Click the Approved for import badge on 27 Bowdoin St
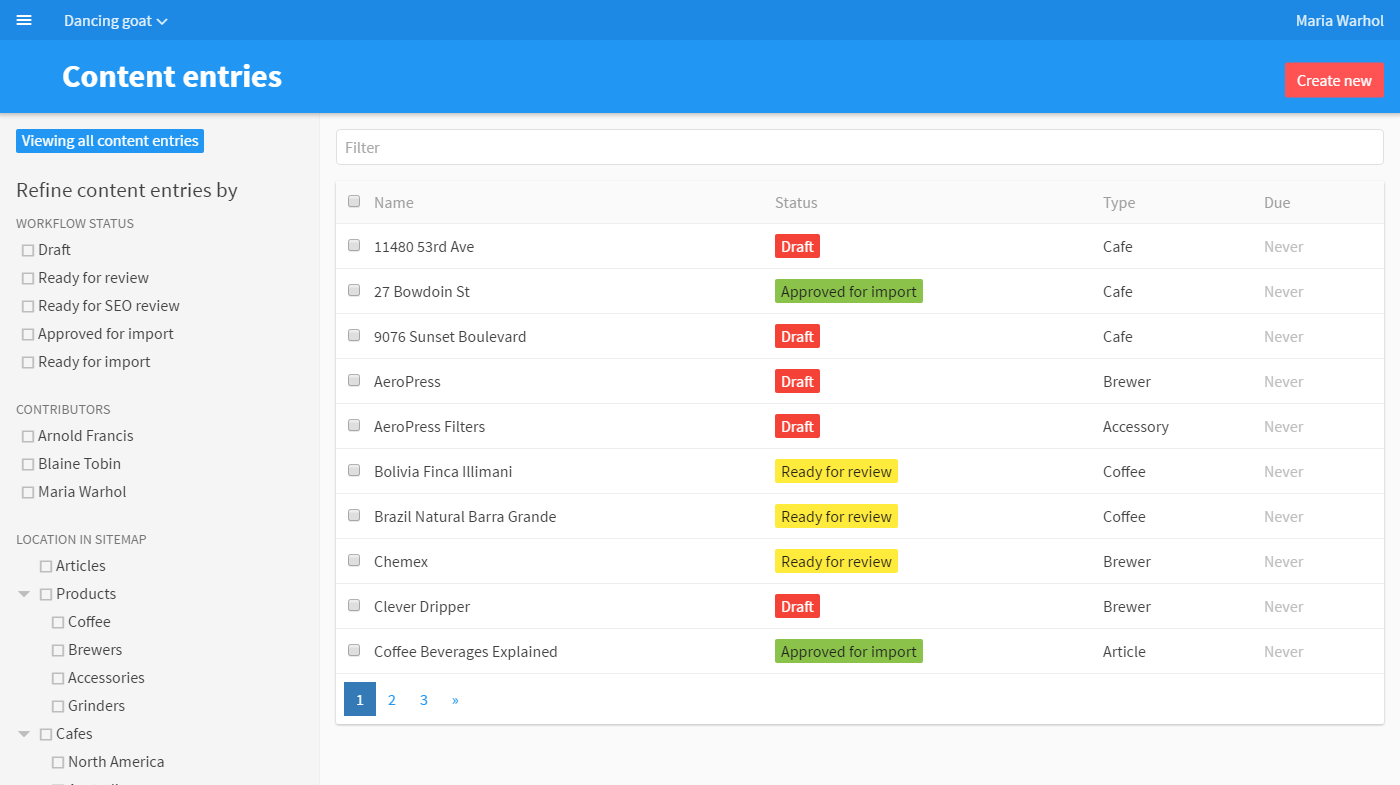 coord(848,292)
